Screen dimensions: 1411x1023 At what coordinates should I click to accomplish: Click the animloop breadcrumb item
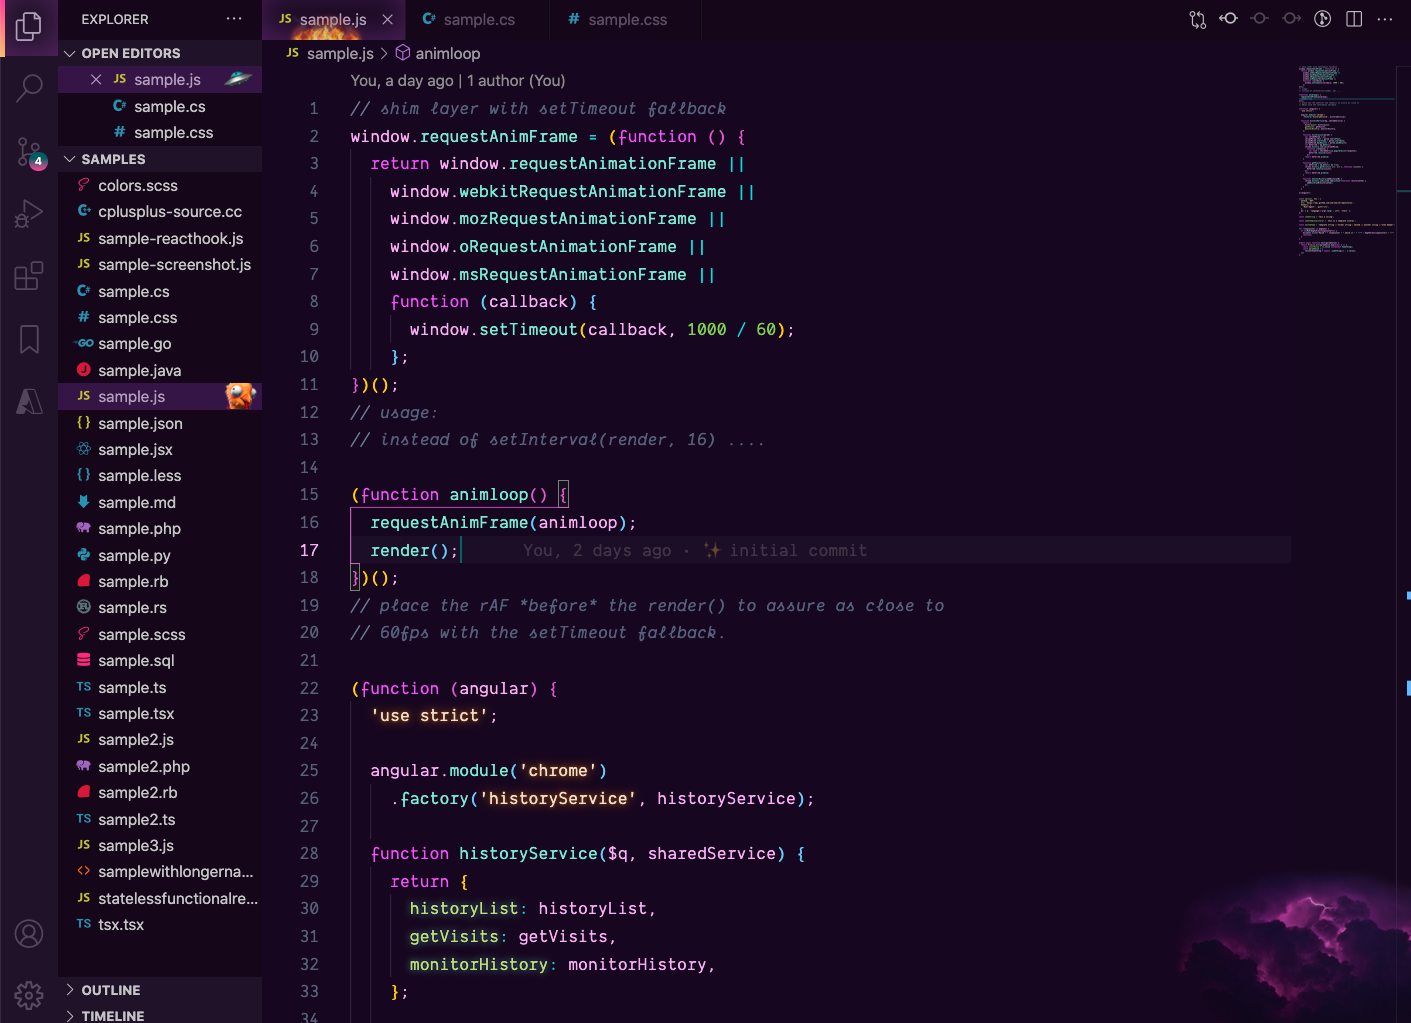coord(447,54)
